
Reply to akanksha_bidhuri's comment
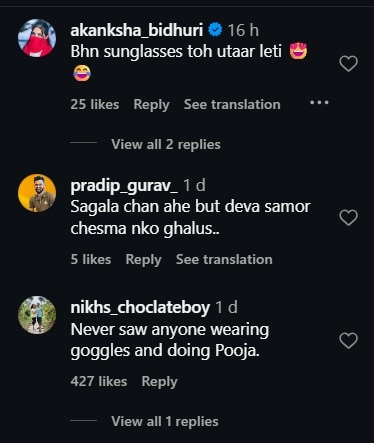[x=151, y=105]
